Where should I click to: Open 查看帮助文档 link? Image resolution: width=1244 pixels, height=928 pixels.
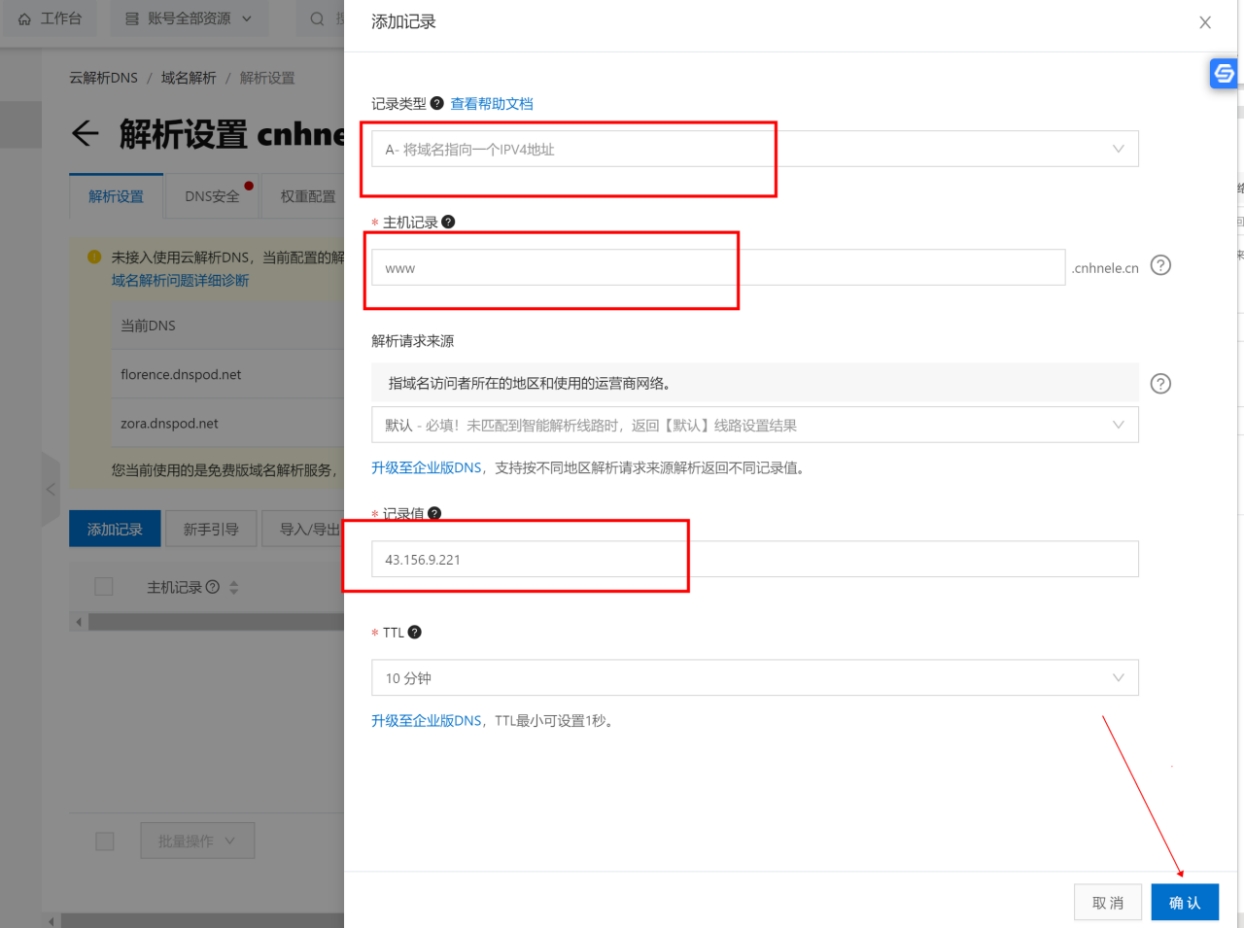pyautogui.click(x=492, y=103)
